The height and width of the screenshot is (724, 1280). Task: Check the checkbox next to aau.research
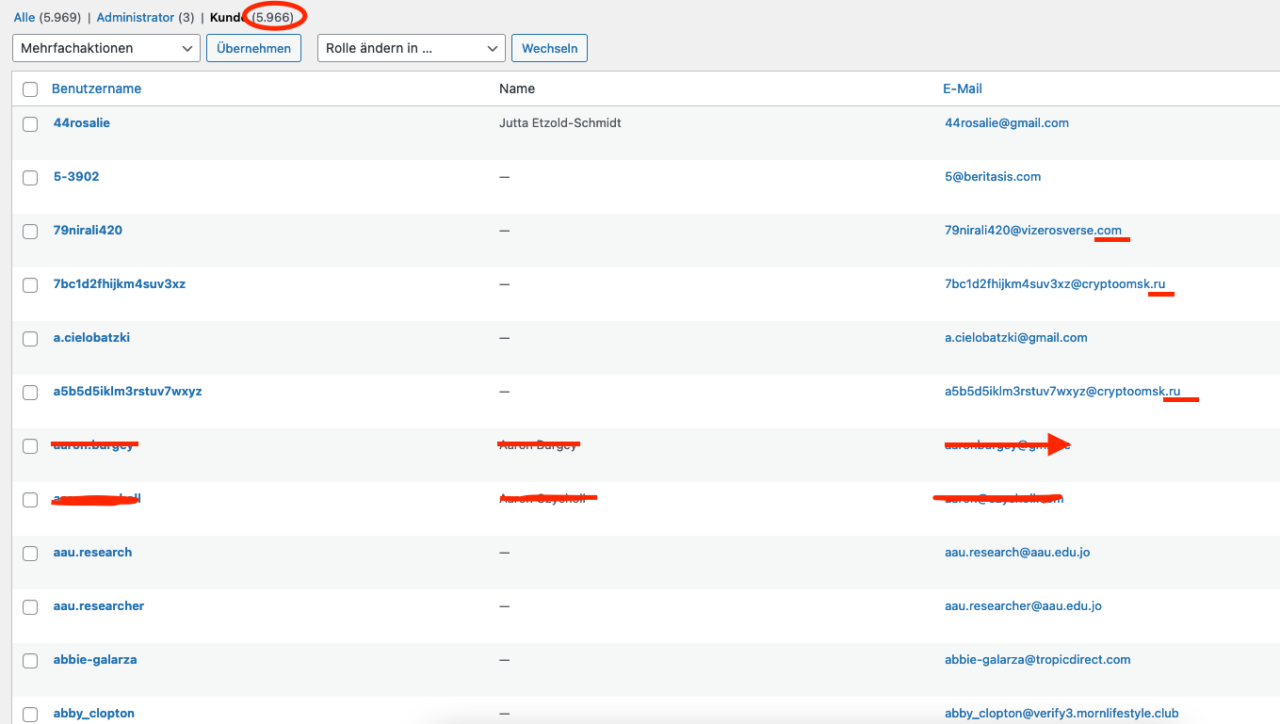[x=29, y=553]
